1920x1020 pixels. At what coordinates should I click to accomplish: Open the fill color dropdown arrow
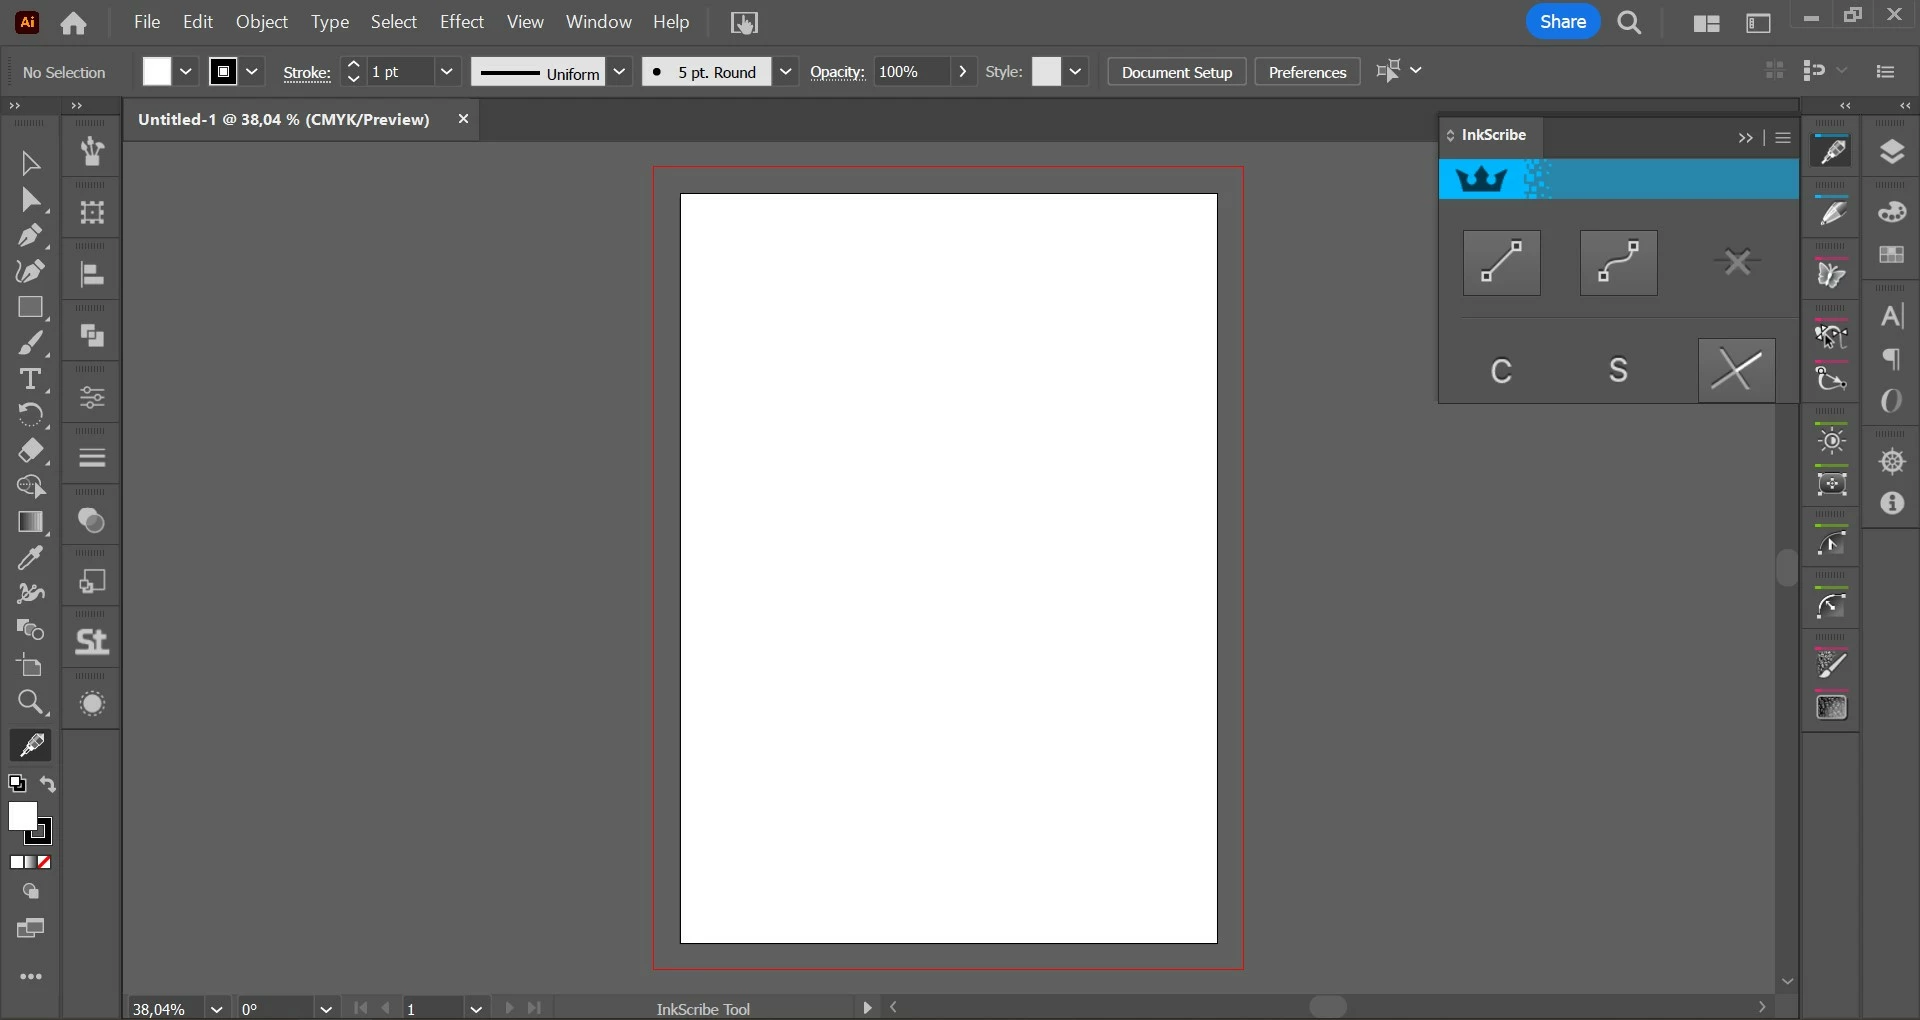coord(186,72)
